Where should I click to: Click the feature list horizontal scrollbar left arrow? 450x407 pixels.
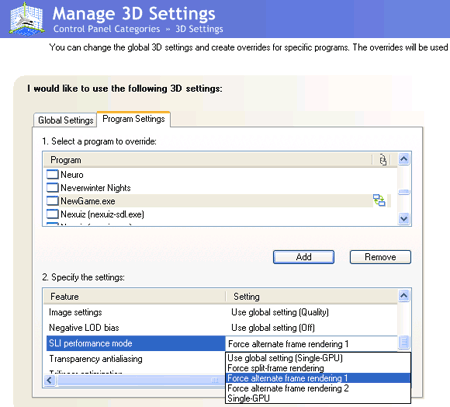(50, 380)
